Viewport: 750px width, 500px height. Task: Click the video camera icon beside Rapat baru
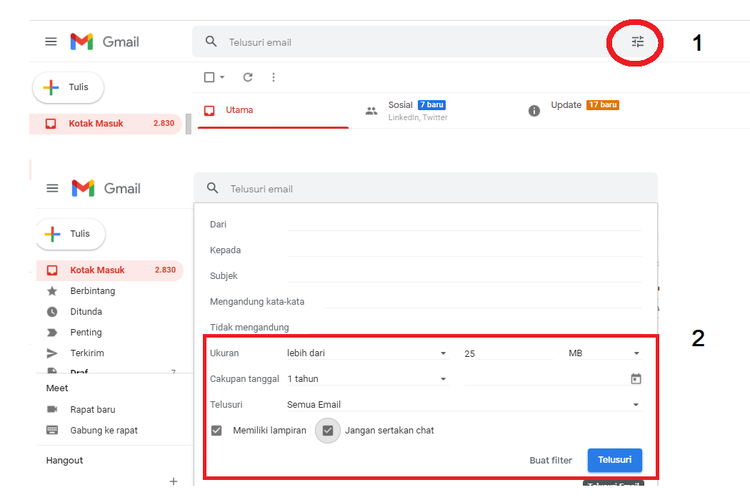(x=52, y=409)
